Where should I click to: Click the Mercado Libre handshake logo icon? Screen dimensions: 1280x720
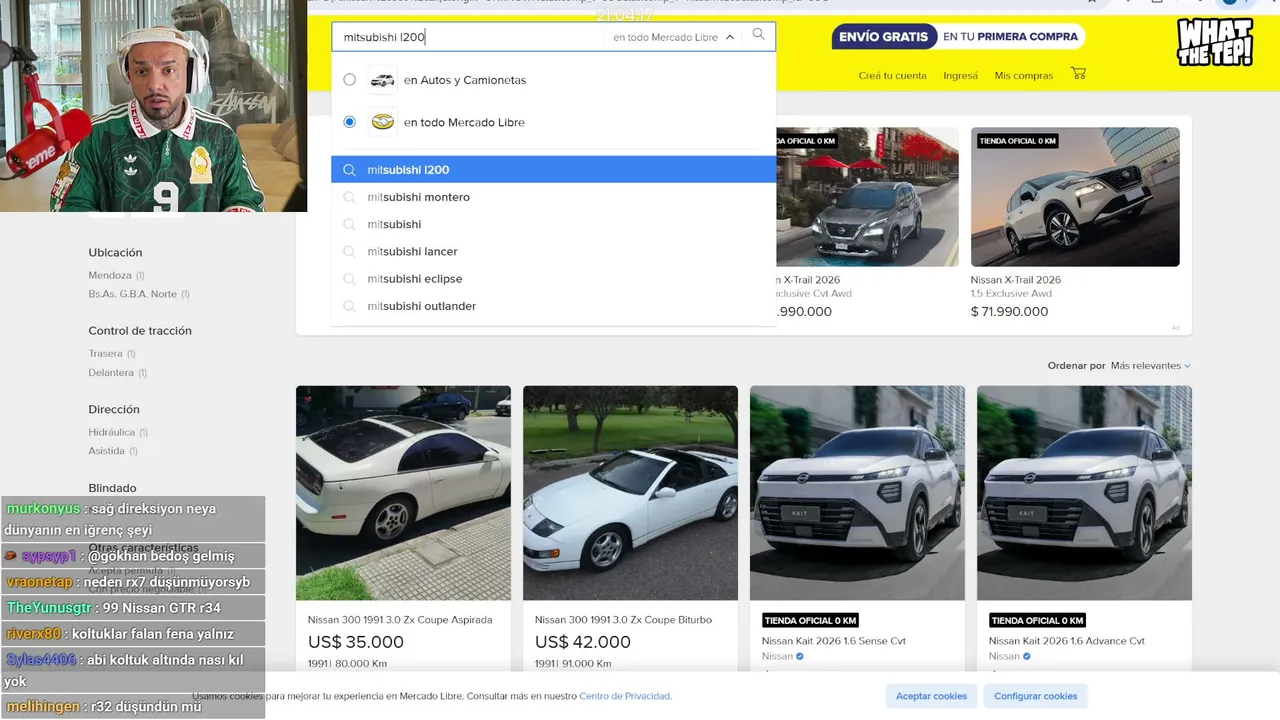tap(382, 122)
